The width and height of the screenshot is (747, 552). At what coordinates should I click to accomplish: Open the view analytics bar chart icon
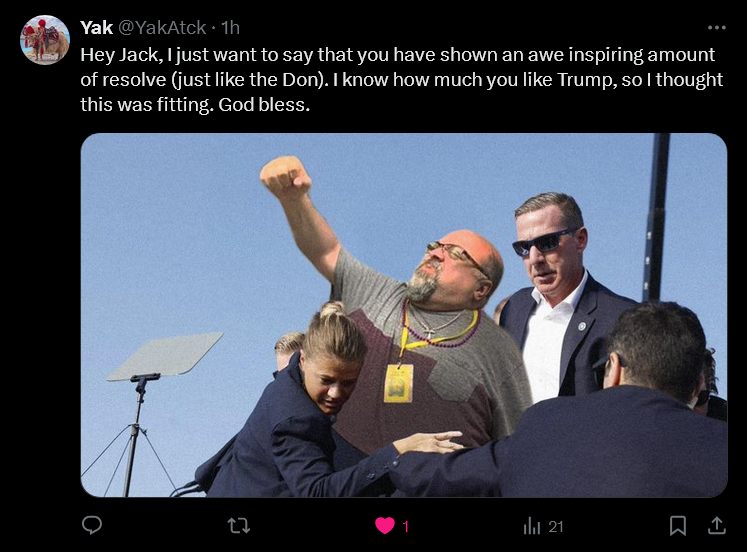pos(532,525)
